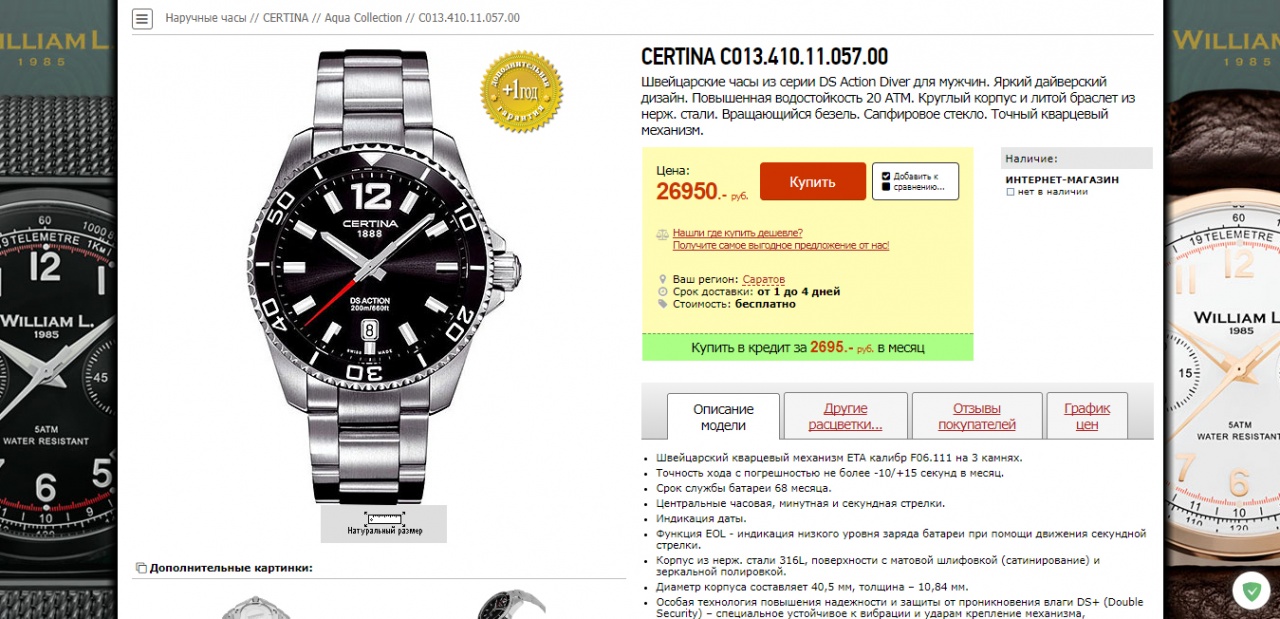Viewport: 1280px width, 619px height.
Task: Open Aqua Collection breadcrumb
Action: tap(361, 18)
